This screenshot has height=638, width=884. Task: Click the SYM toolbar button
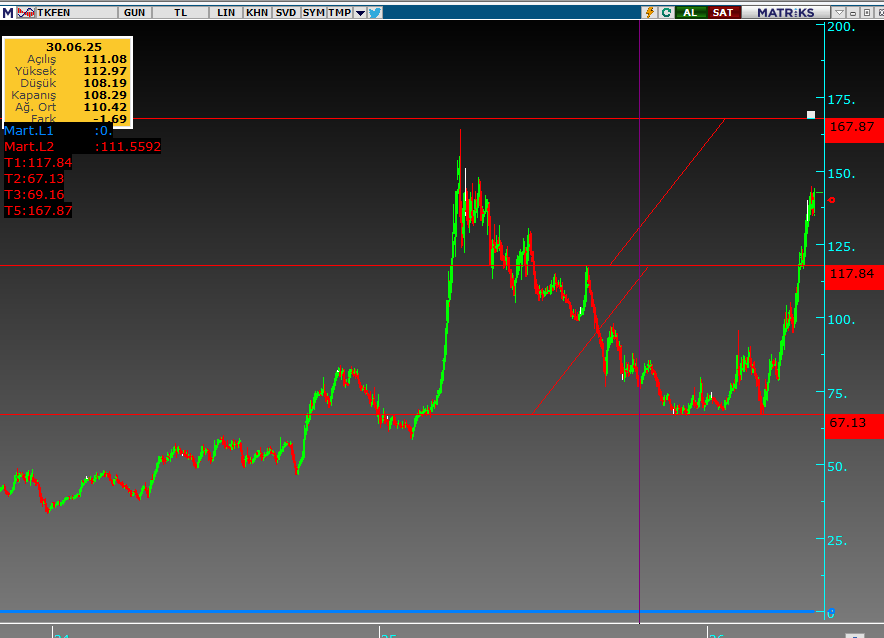coord(313,12)
